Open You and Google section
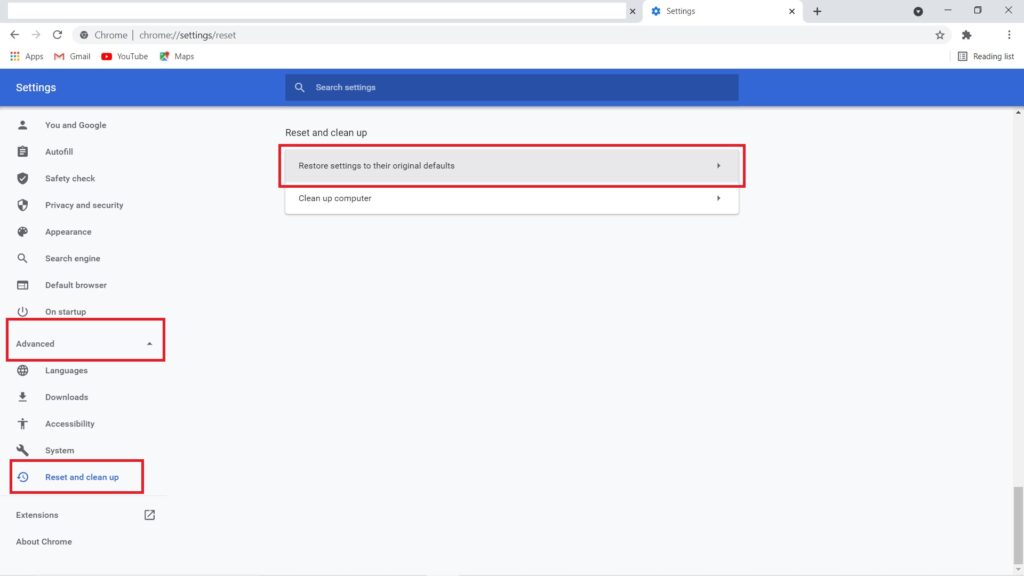 click(x=75, y=125)
